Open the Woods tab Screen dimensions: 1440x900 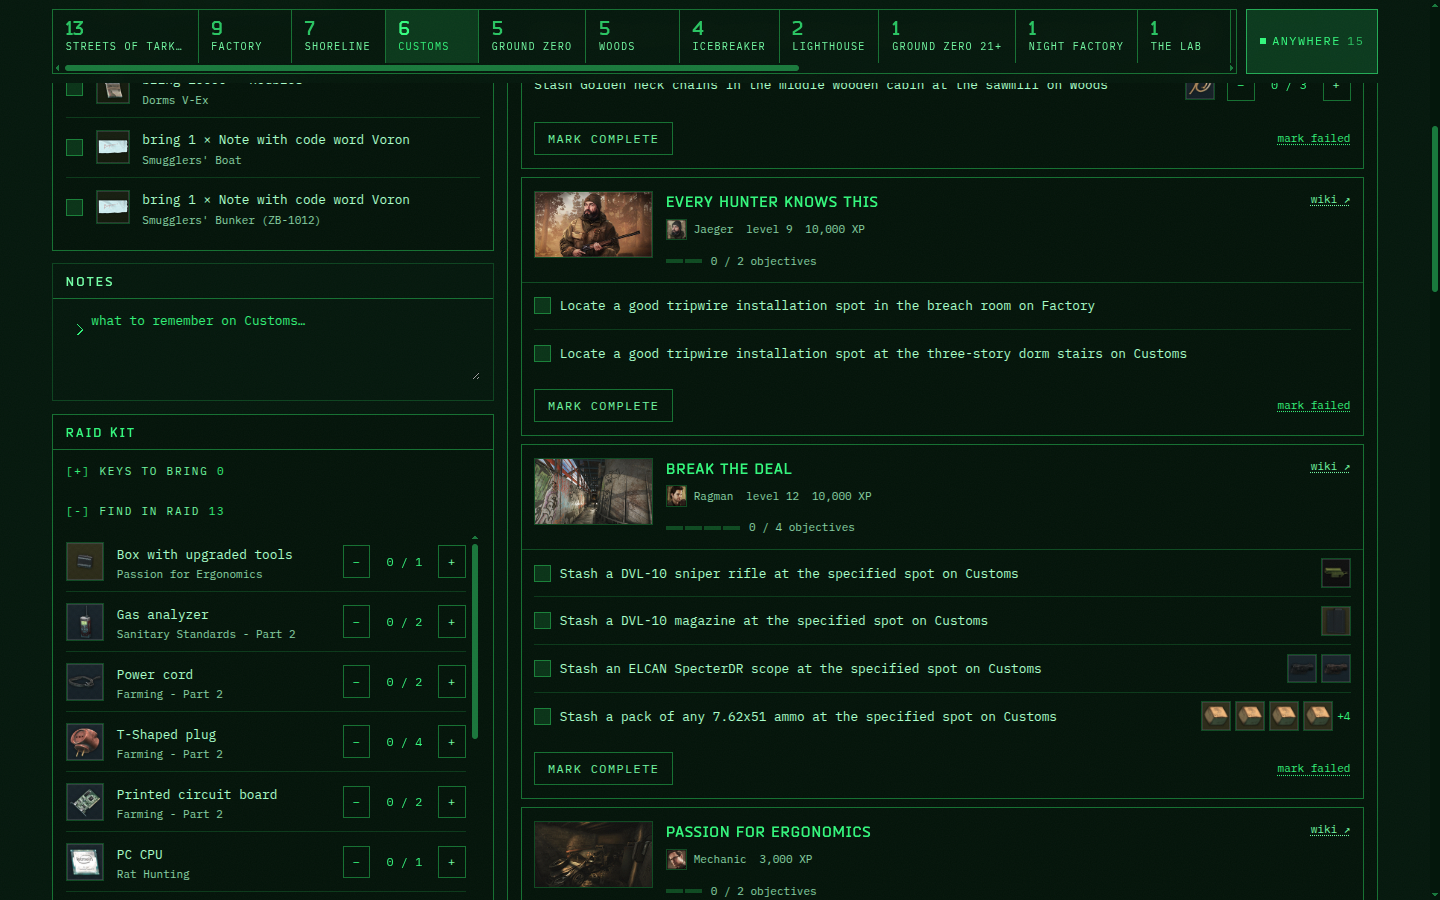click(632, 36)
